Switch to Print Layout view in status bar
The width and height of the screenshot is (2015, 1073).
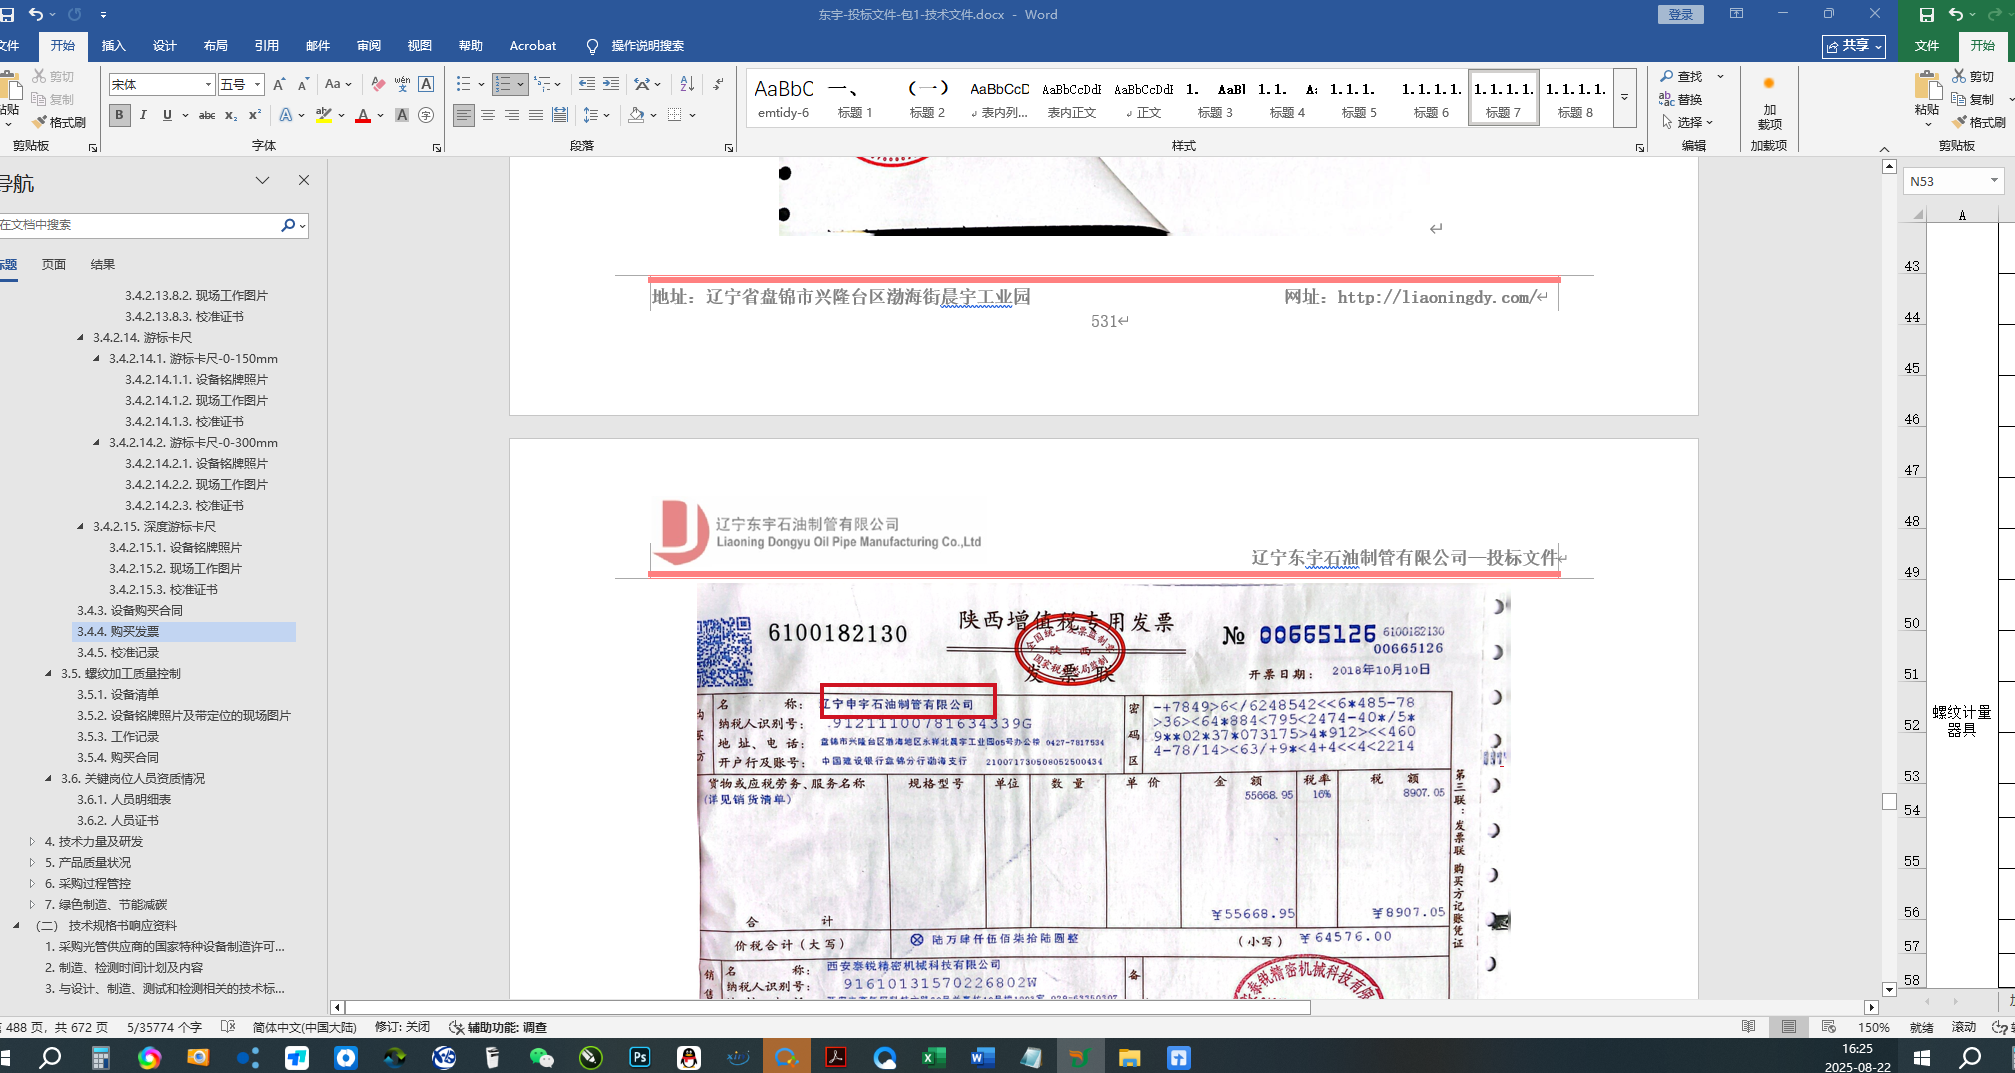pyautogui.click(x=1789, y=1027)
